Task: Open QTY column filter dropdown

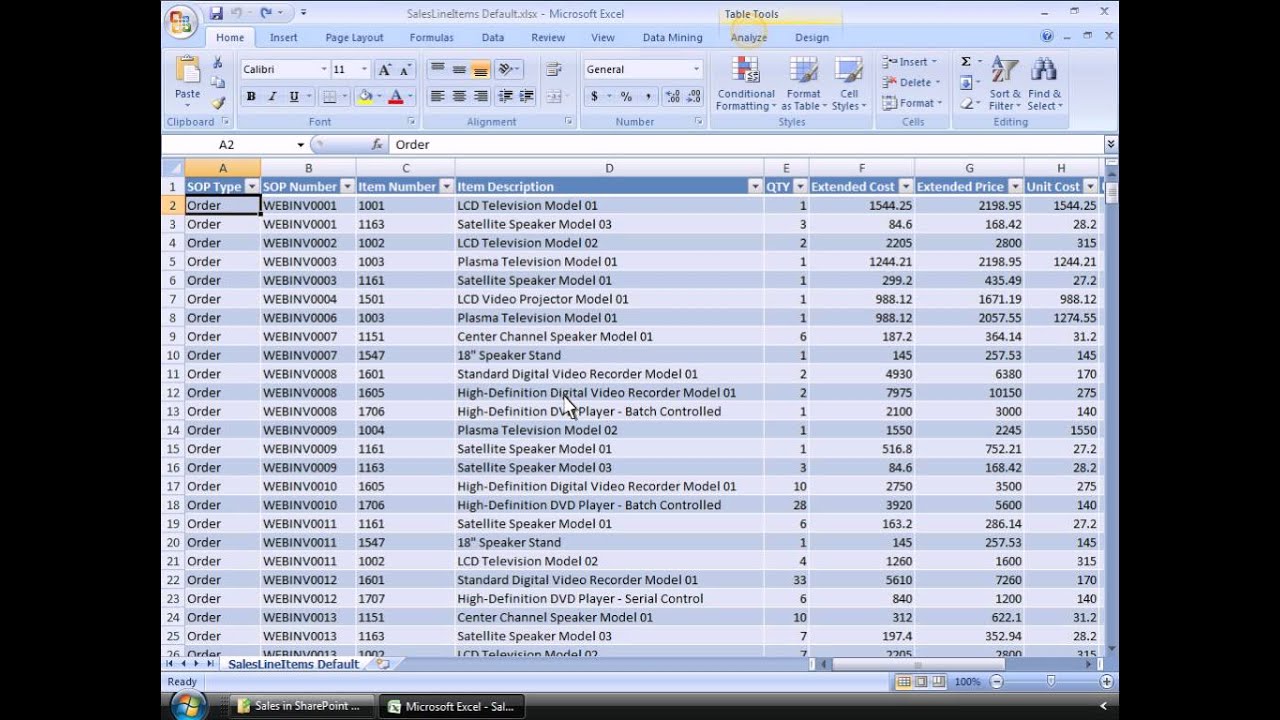Action: pyautogui.click(x=800, y=187)
